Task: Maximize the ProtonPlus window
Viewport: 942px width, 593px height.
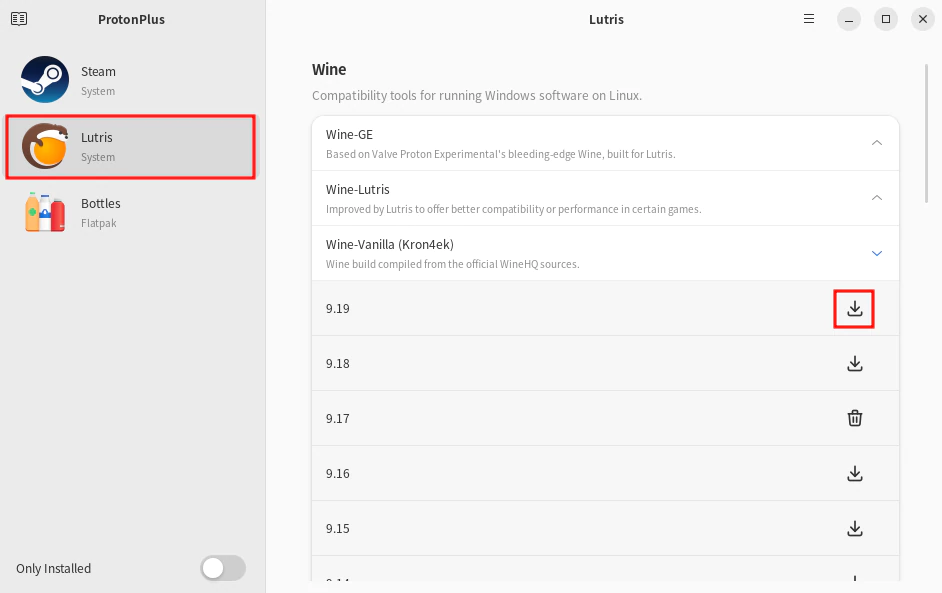Action: tap(885, 19)
